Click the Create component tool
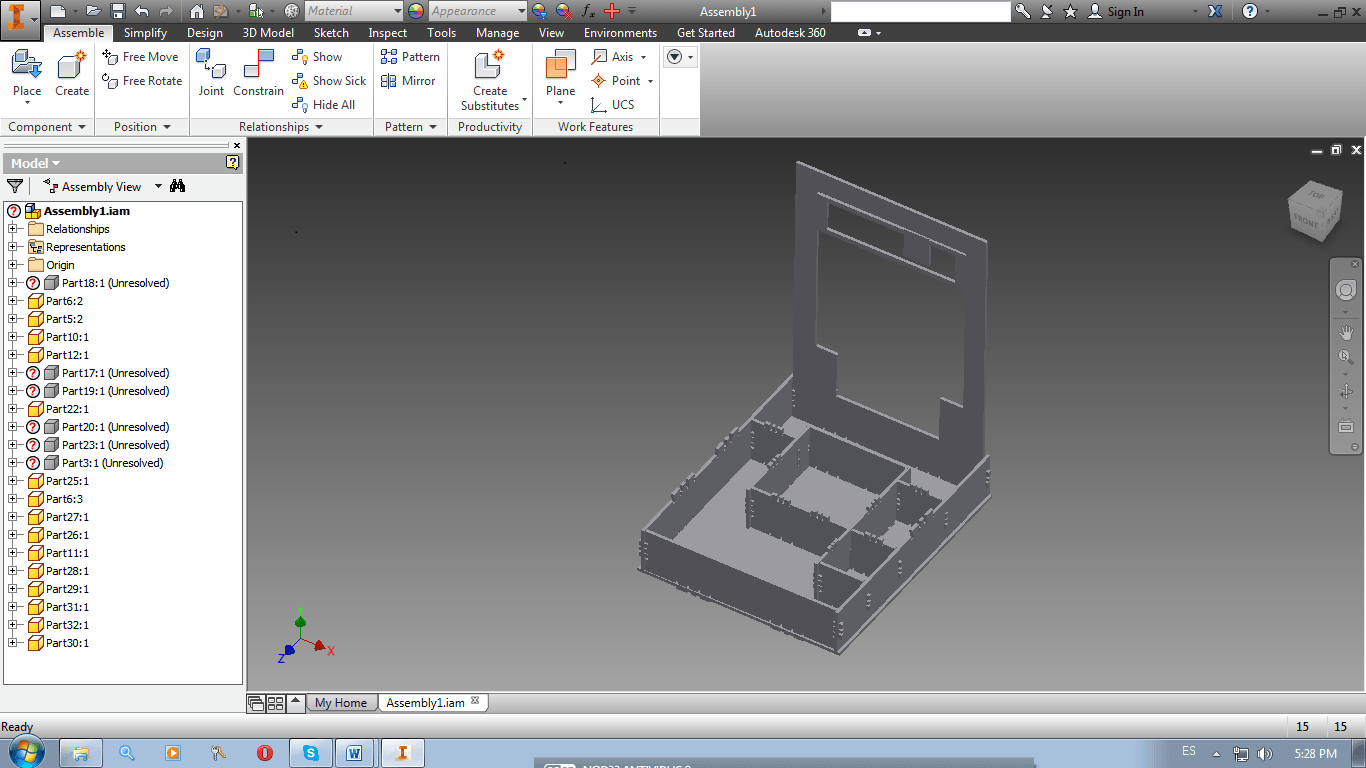Screen dimensions: 1366x768 pos(72,75)
